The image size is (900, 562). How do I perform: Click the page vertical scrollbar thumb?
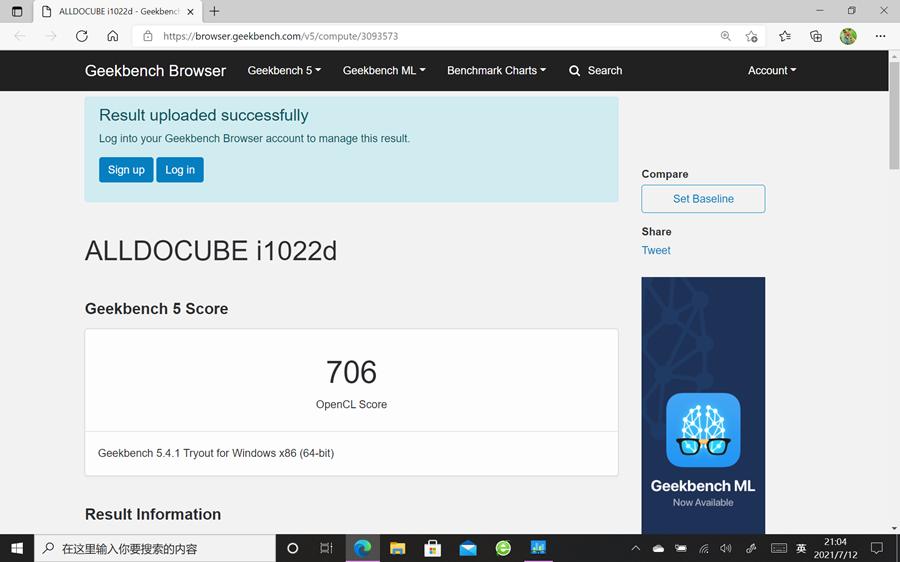tap(894, 115)
